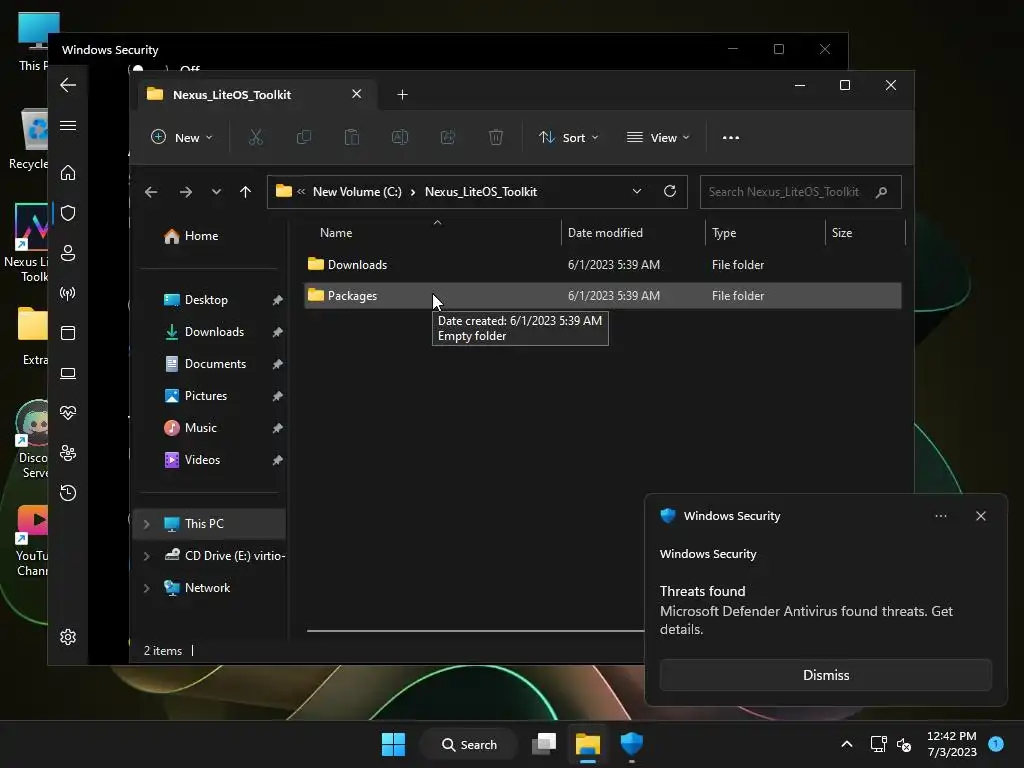Image resolution: width=1024 pixels, height=768 pixels.
Task: Open Device security laptop icon in sidebar
Action: click(68, 374)
